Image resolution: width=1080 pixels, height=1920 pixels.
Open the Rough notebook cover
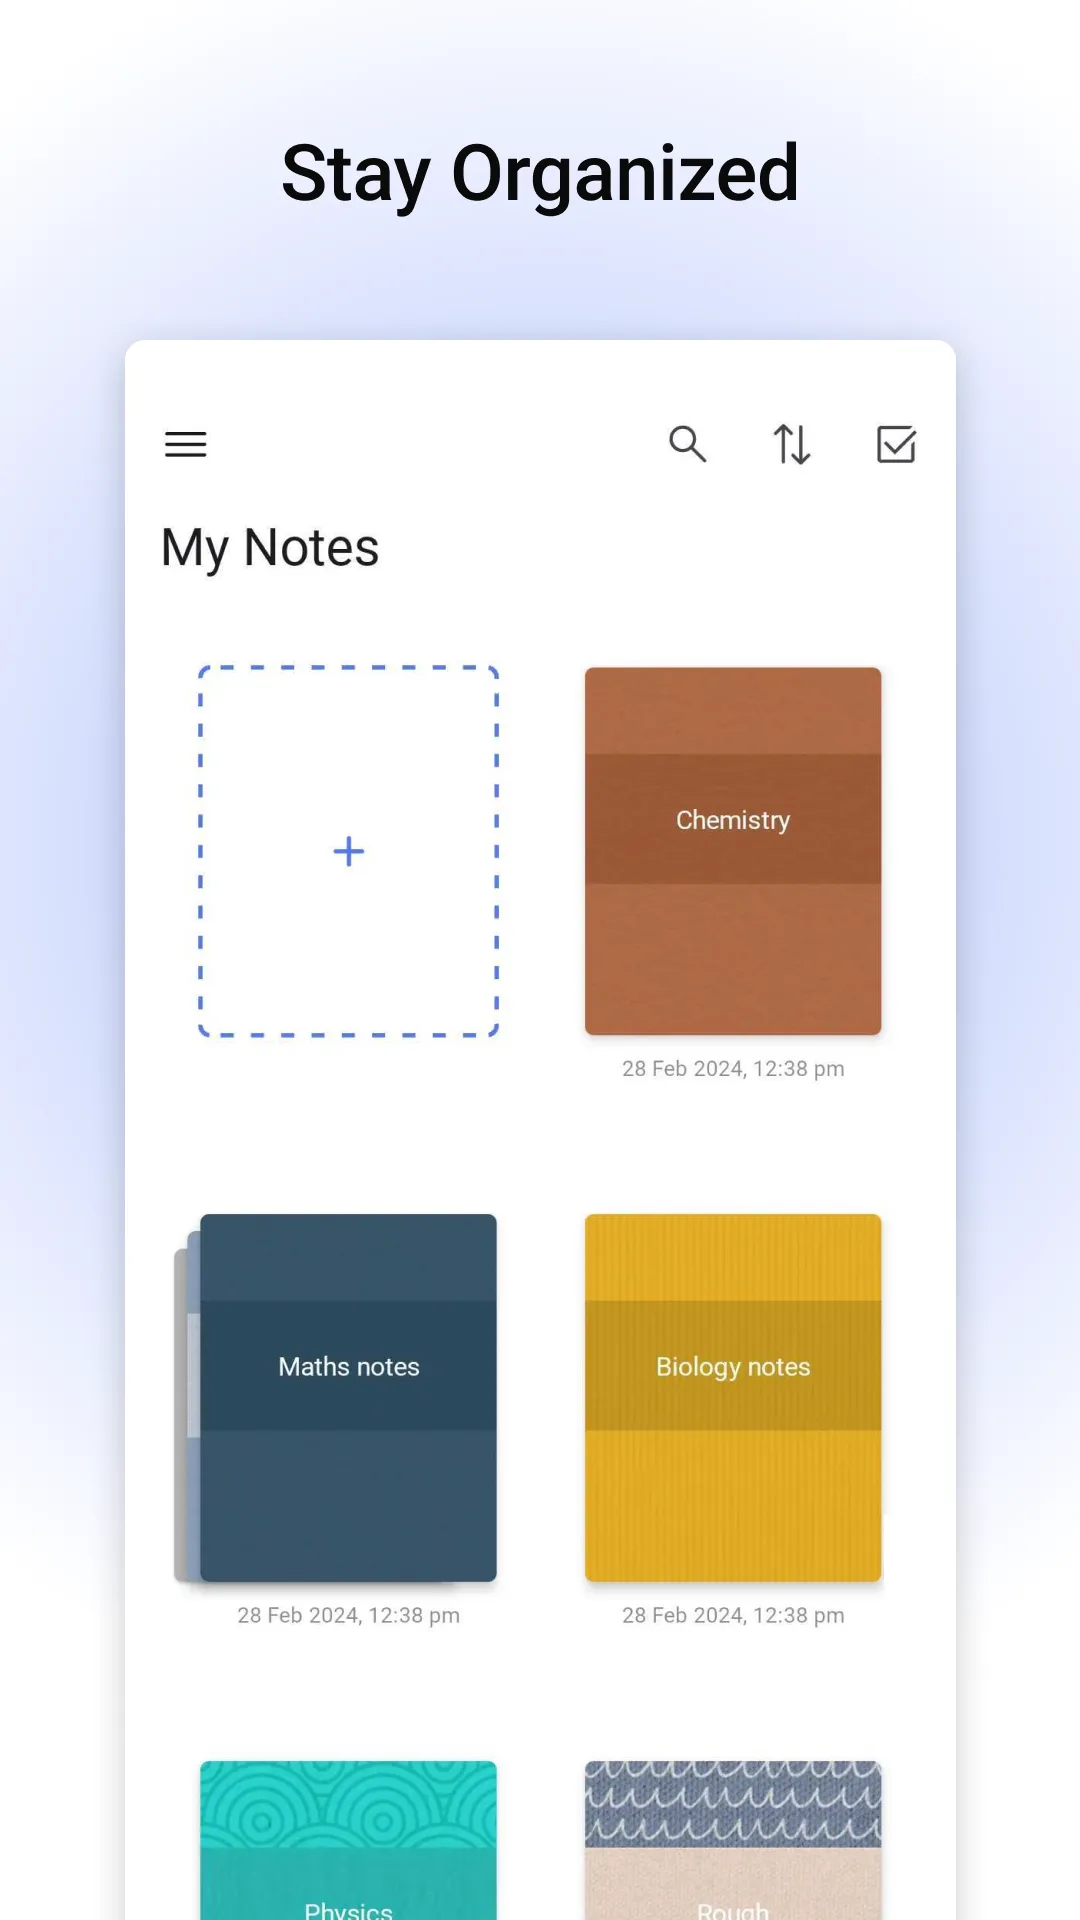(x=733, y=1840)
